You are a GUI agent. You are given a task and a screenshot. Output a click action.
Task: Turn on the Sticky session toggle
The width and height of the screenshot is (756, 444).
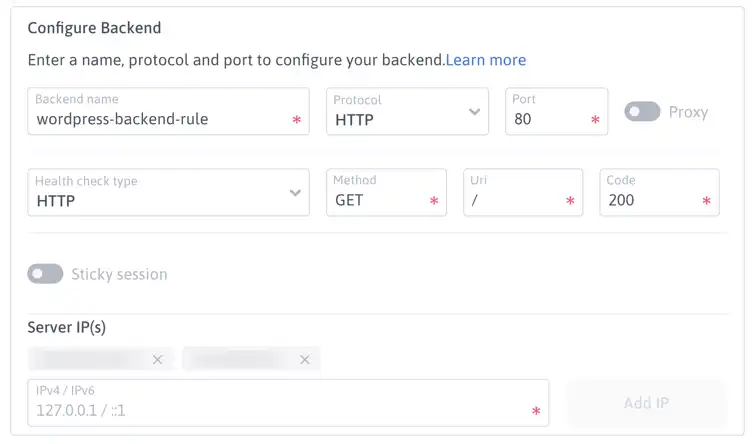45,274
